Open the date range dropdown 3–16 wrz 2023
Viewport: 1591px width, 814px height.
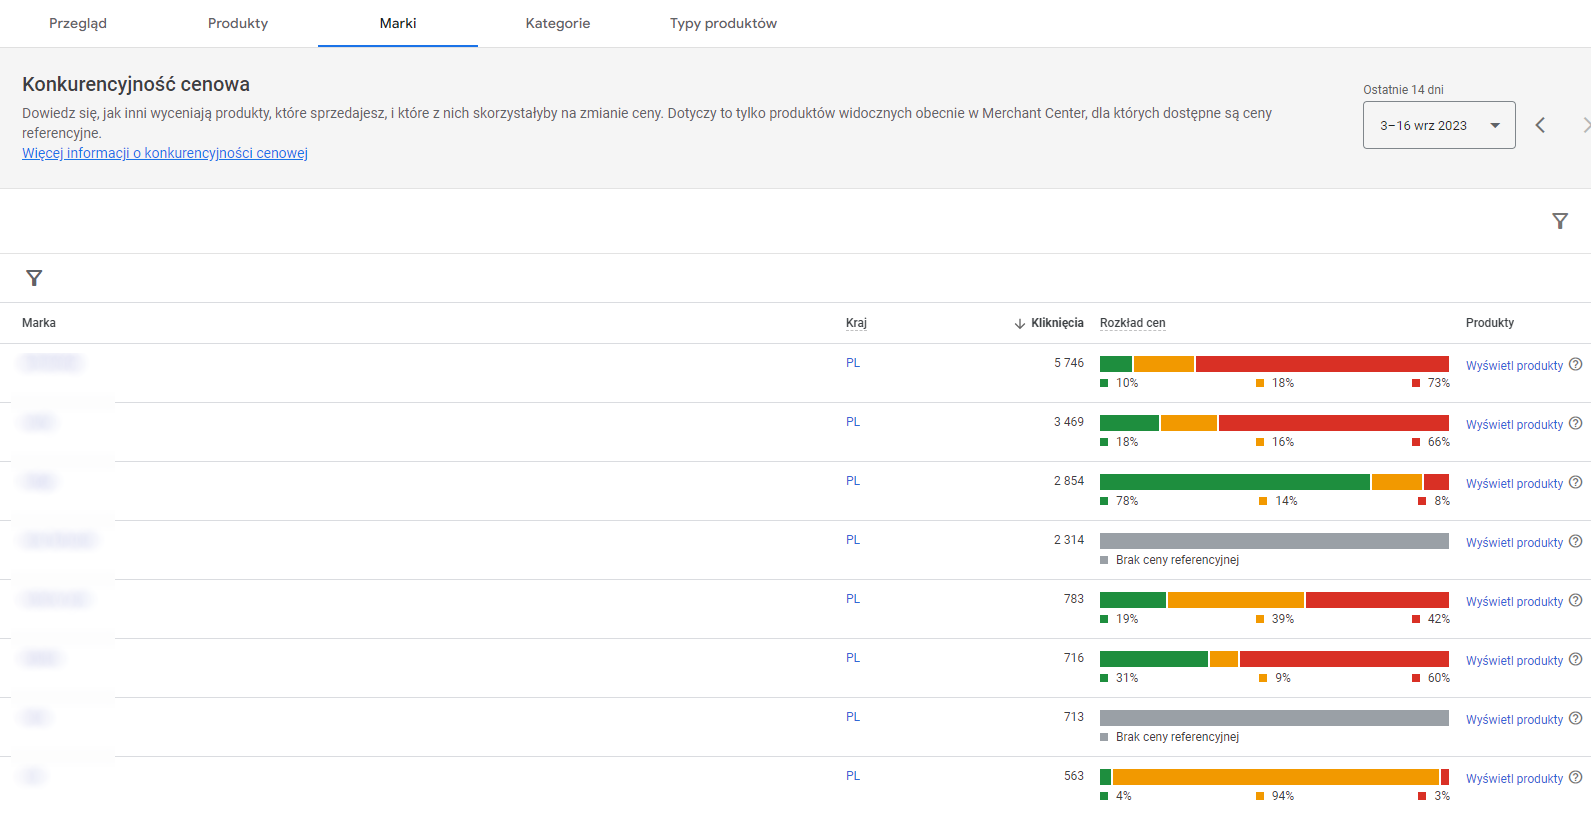[x=1439, y=125]
